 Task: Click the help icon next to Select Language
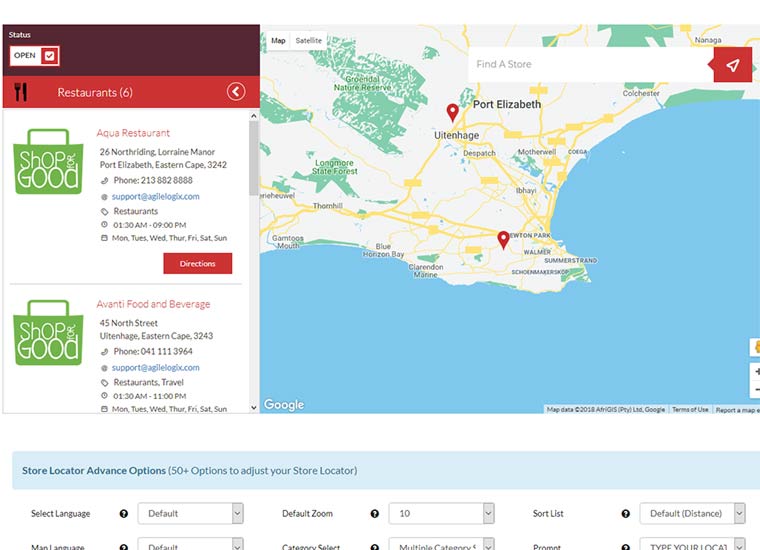tap(124, 514)
